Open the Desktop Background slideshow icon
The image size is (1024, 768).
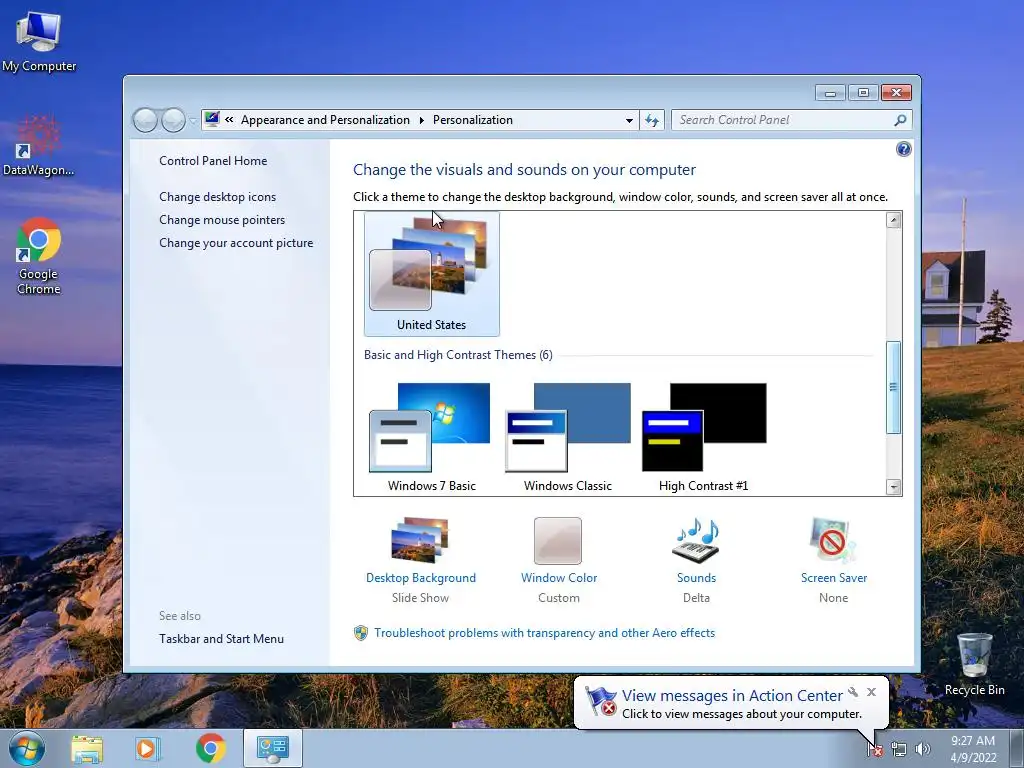tap(420, 541)
